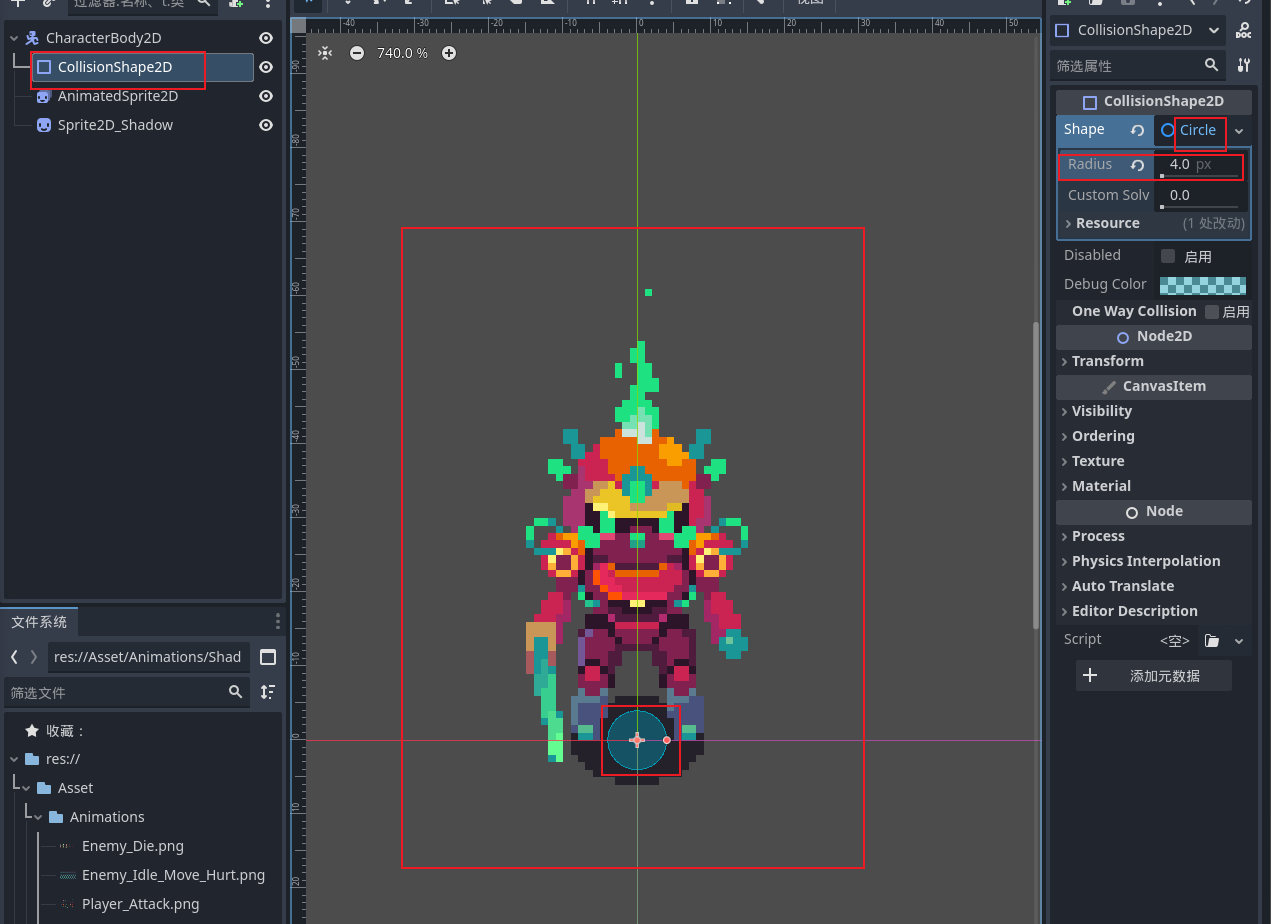Screen dimensions: 1271x924
Task: Reset zoom via the 740.0 % label
Action: click(x=402, y=53)
